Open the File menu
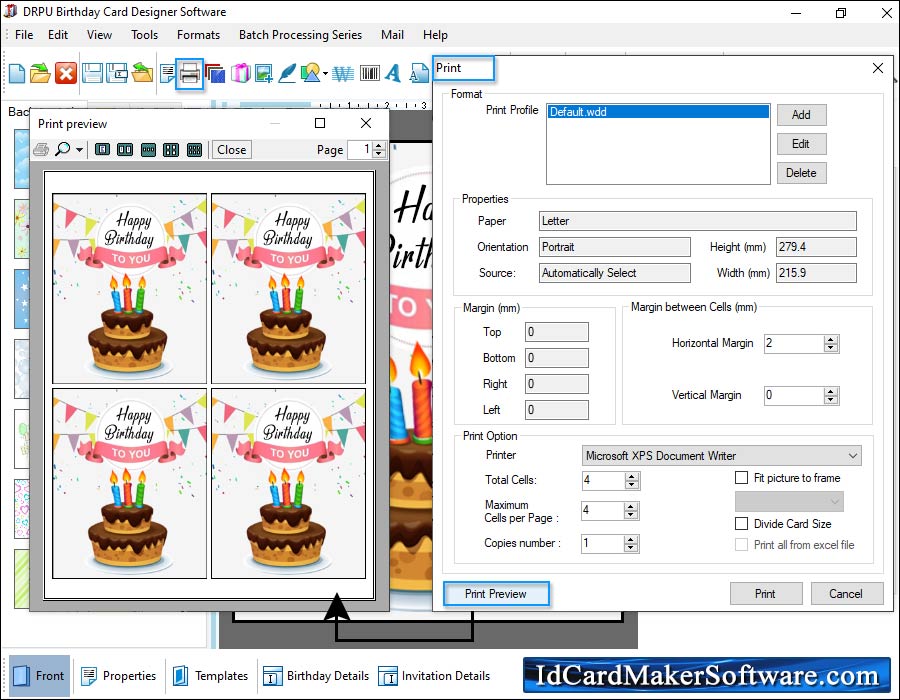 [x=24, y=35]
